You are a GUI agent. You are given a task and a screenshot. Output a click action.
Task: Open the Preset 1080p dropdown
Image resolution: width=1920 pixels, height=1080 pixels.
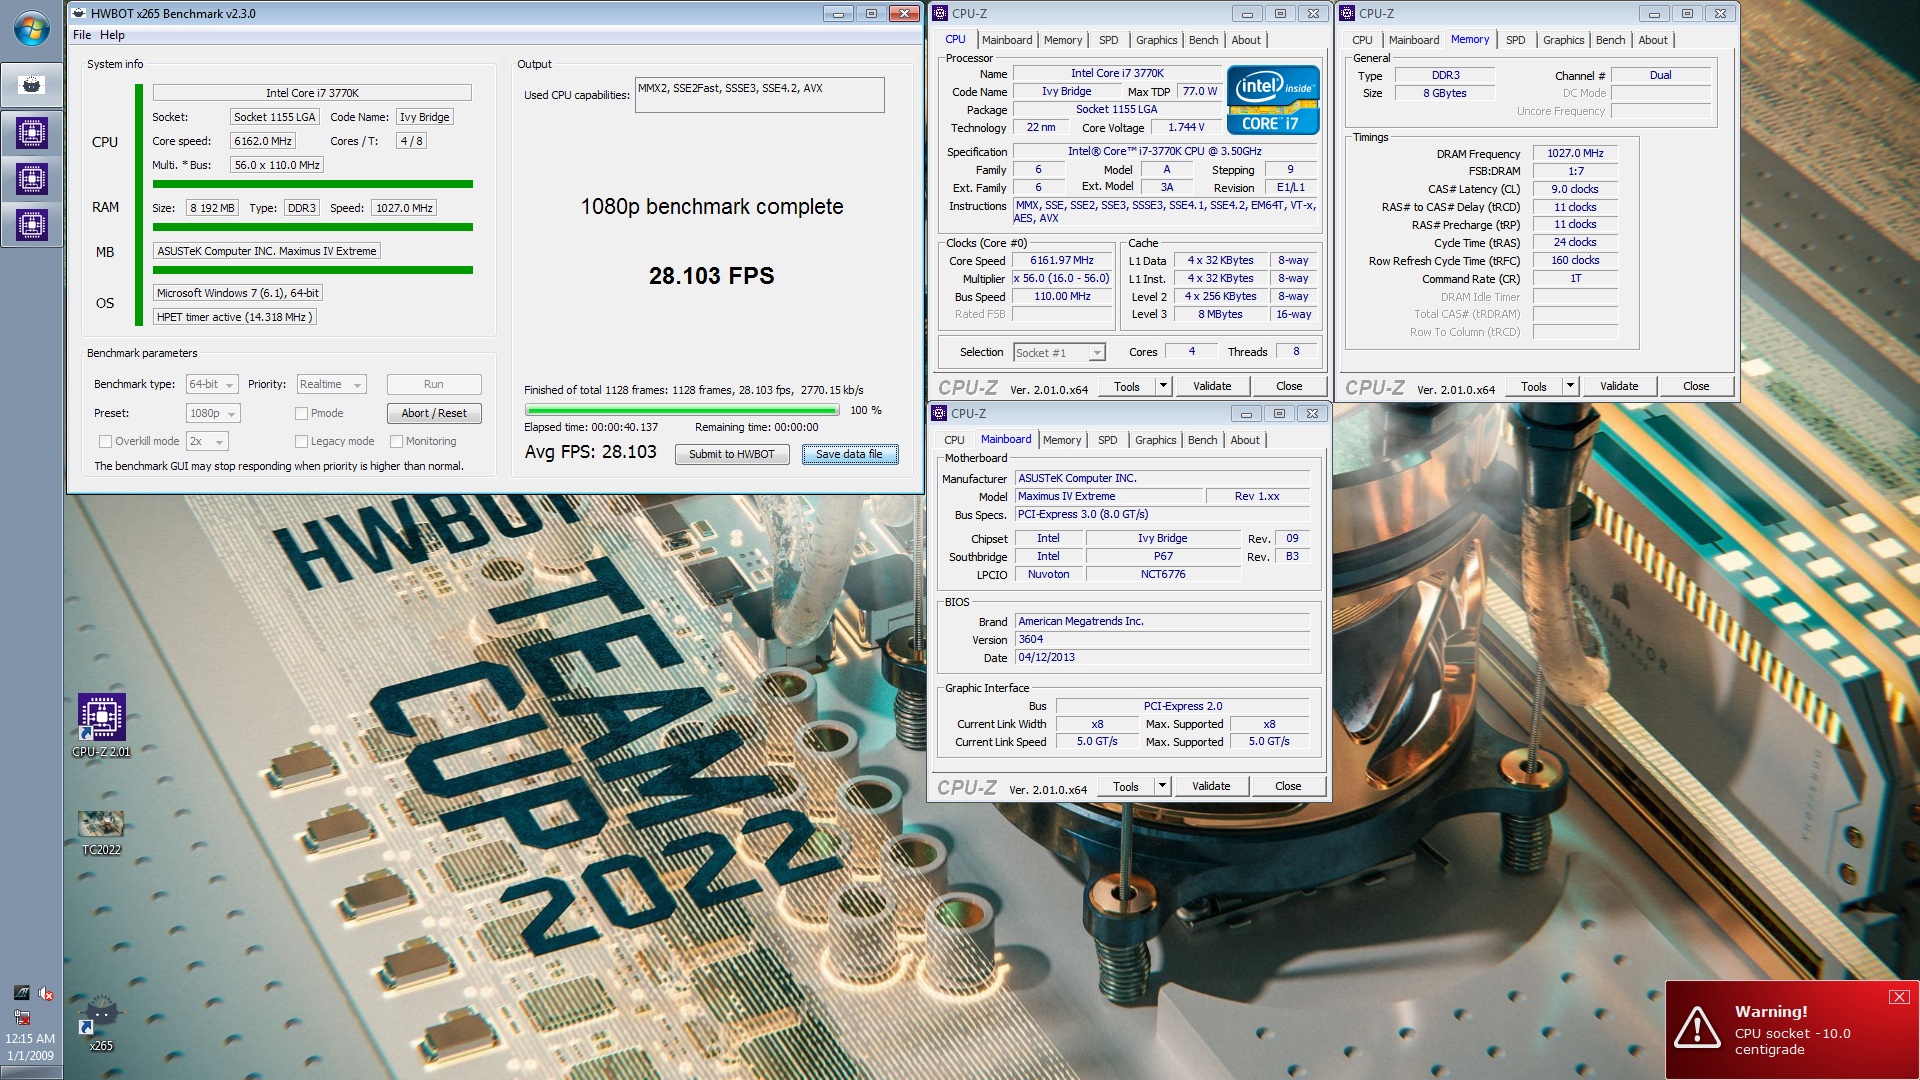click(213, 413)
